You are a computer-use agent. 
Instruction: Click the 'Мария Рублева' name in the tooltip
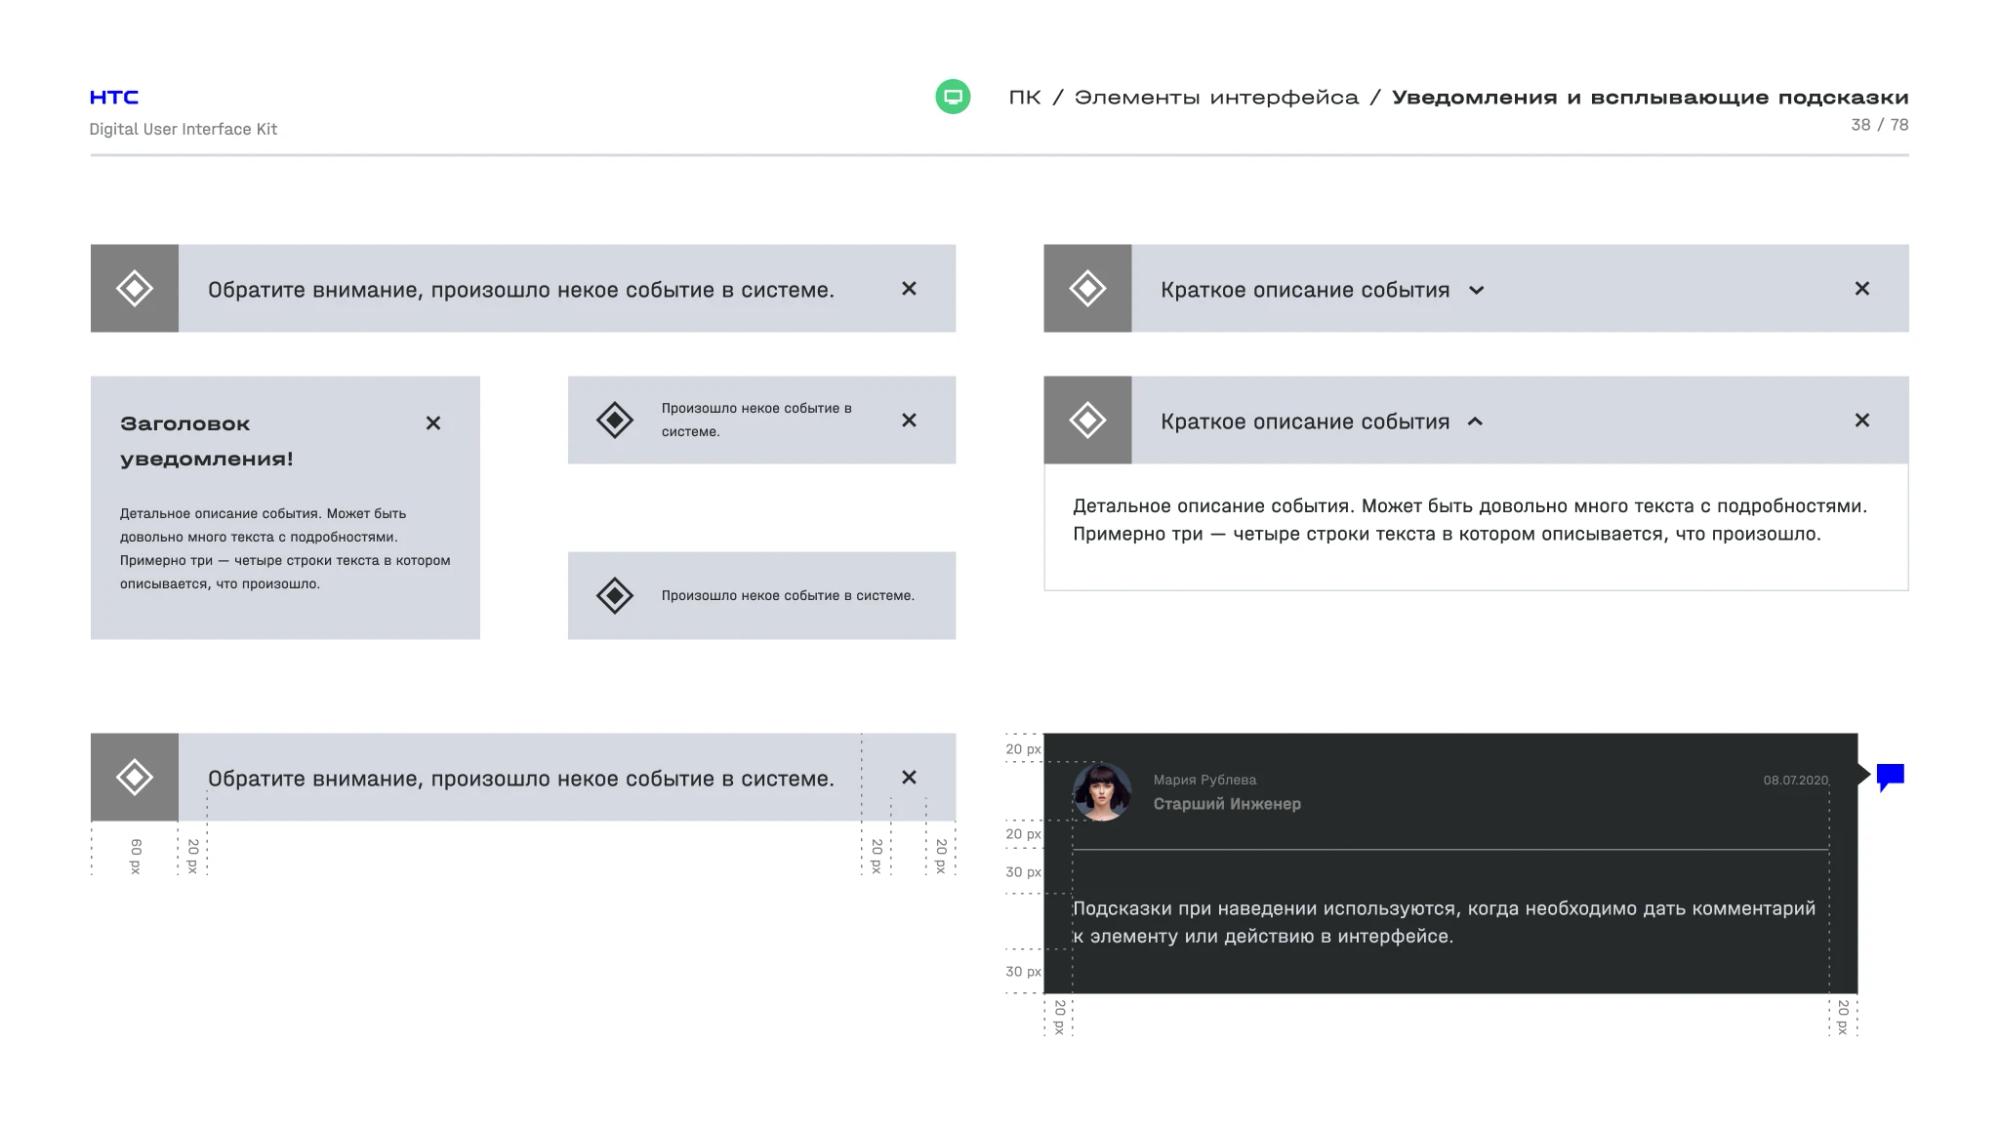1205,780
